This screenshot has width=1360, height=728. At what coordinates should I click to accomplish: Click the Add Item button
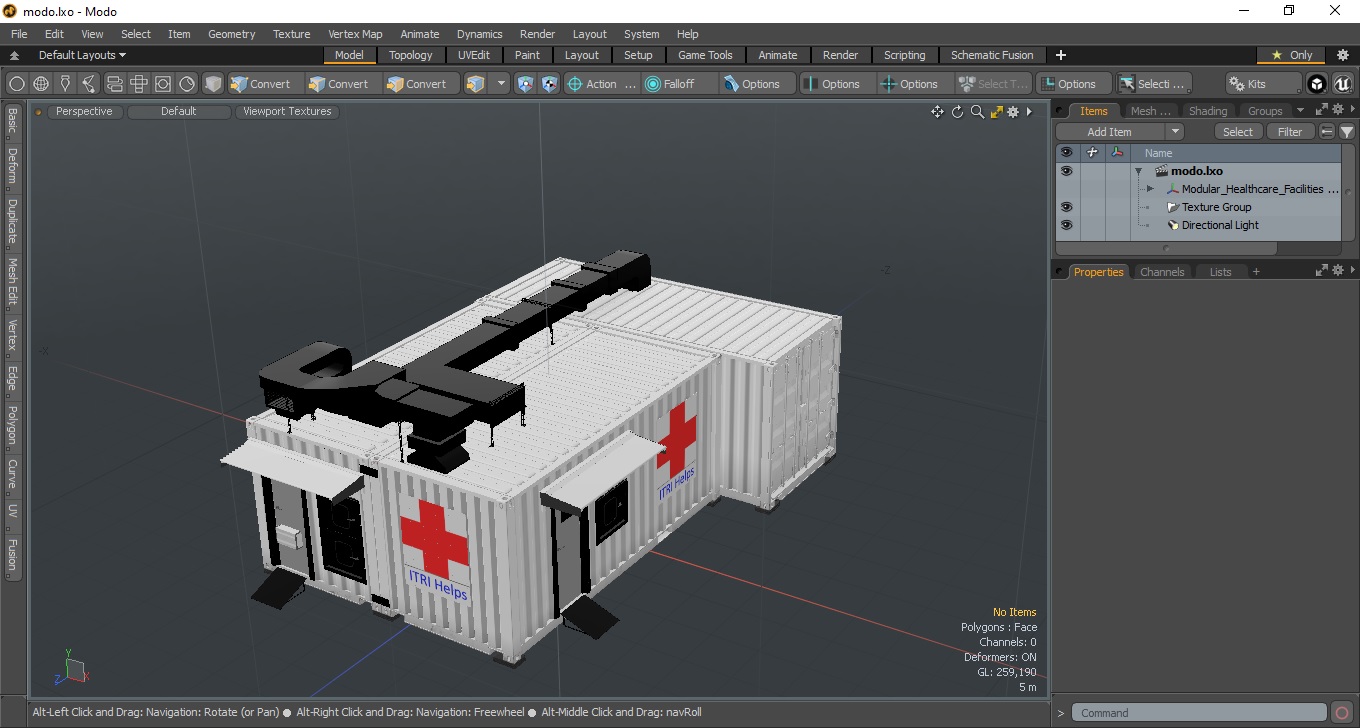pos(1110,132)
